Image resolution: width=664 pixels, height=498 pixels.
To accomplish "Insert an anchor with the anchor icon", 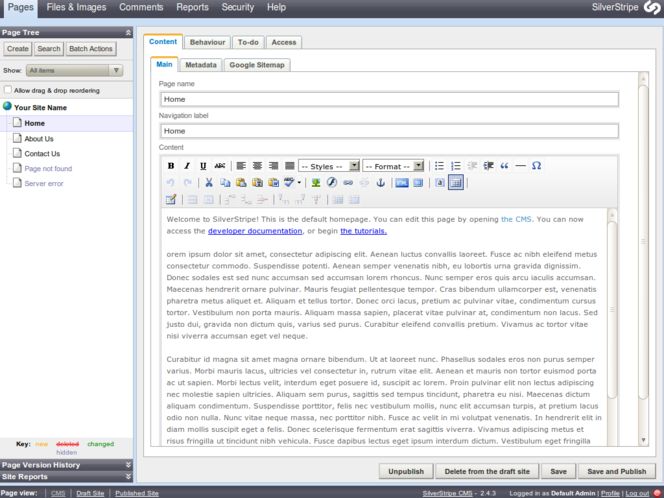I will point(380,183).
